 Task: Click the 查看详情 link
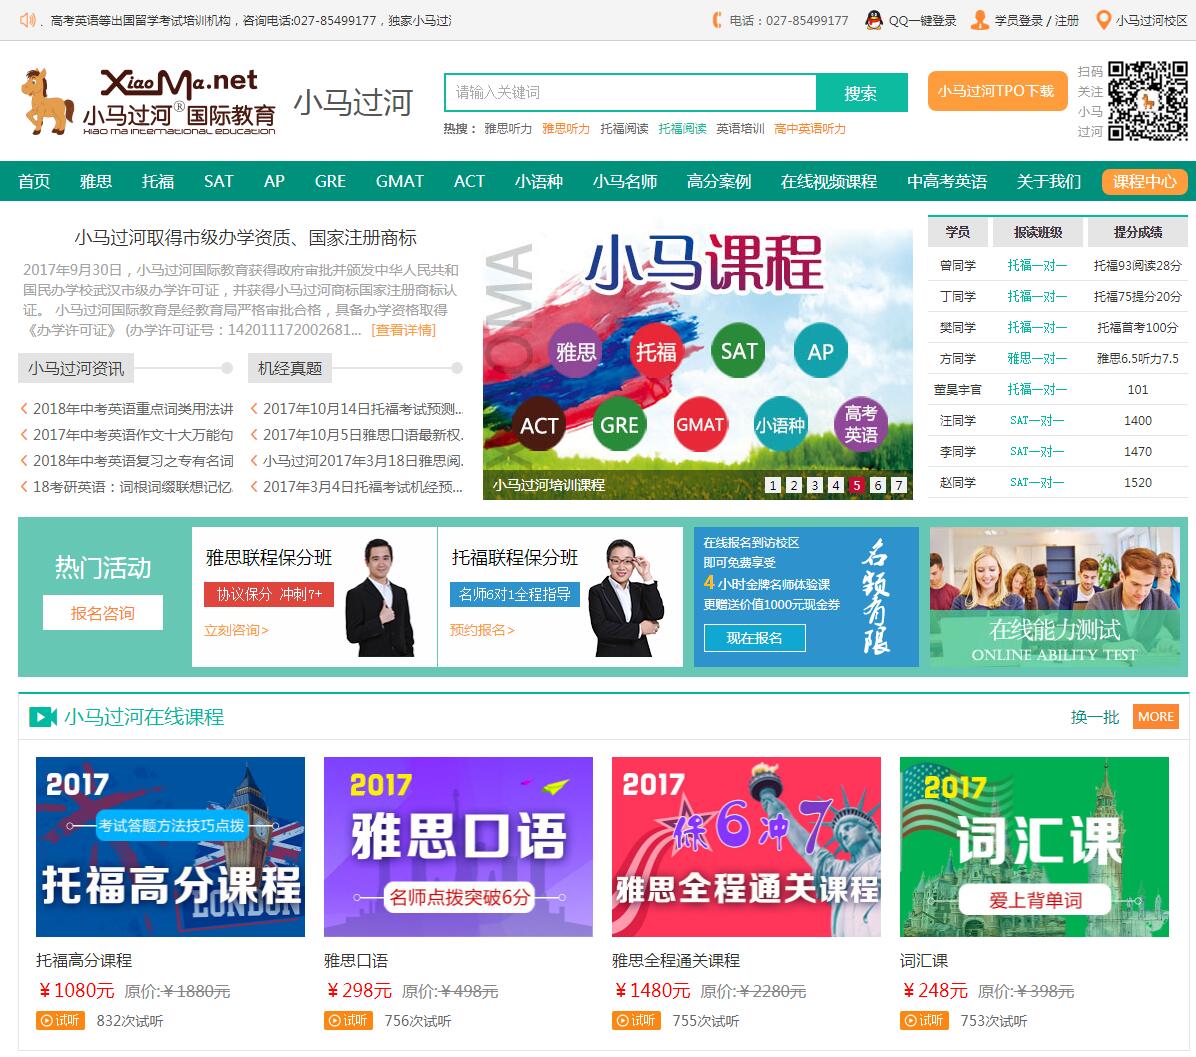click(x=403, y=330)
